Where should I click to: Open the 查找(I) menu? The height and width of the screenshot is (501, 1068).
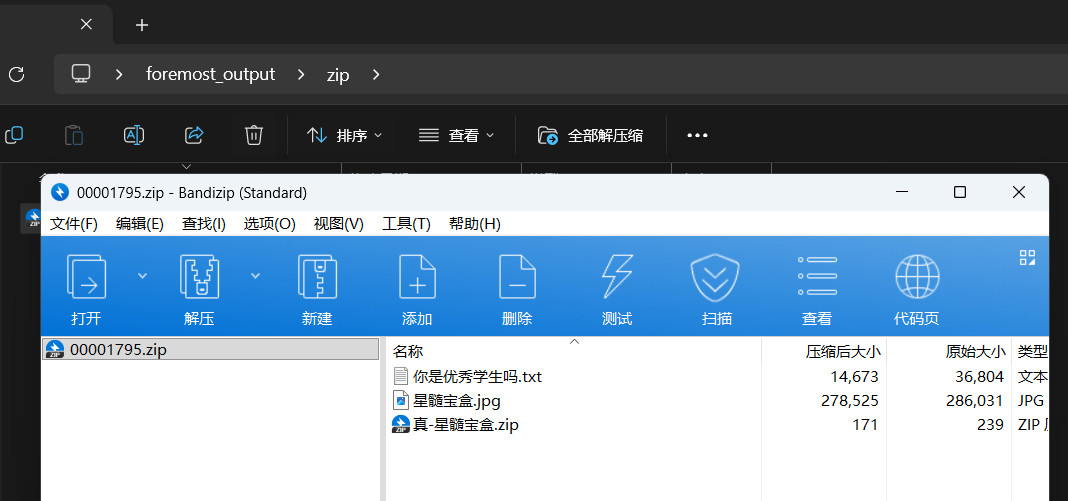pos(204,224)
